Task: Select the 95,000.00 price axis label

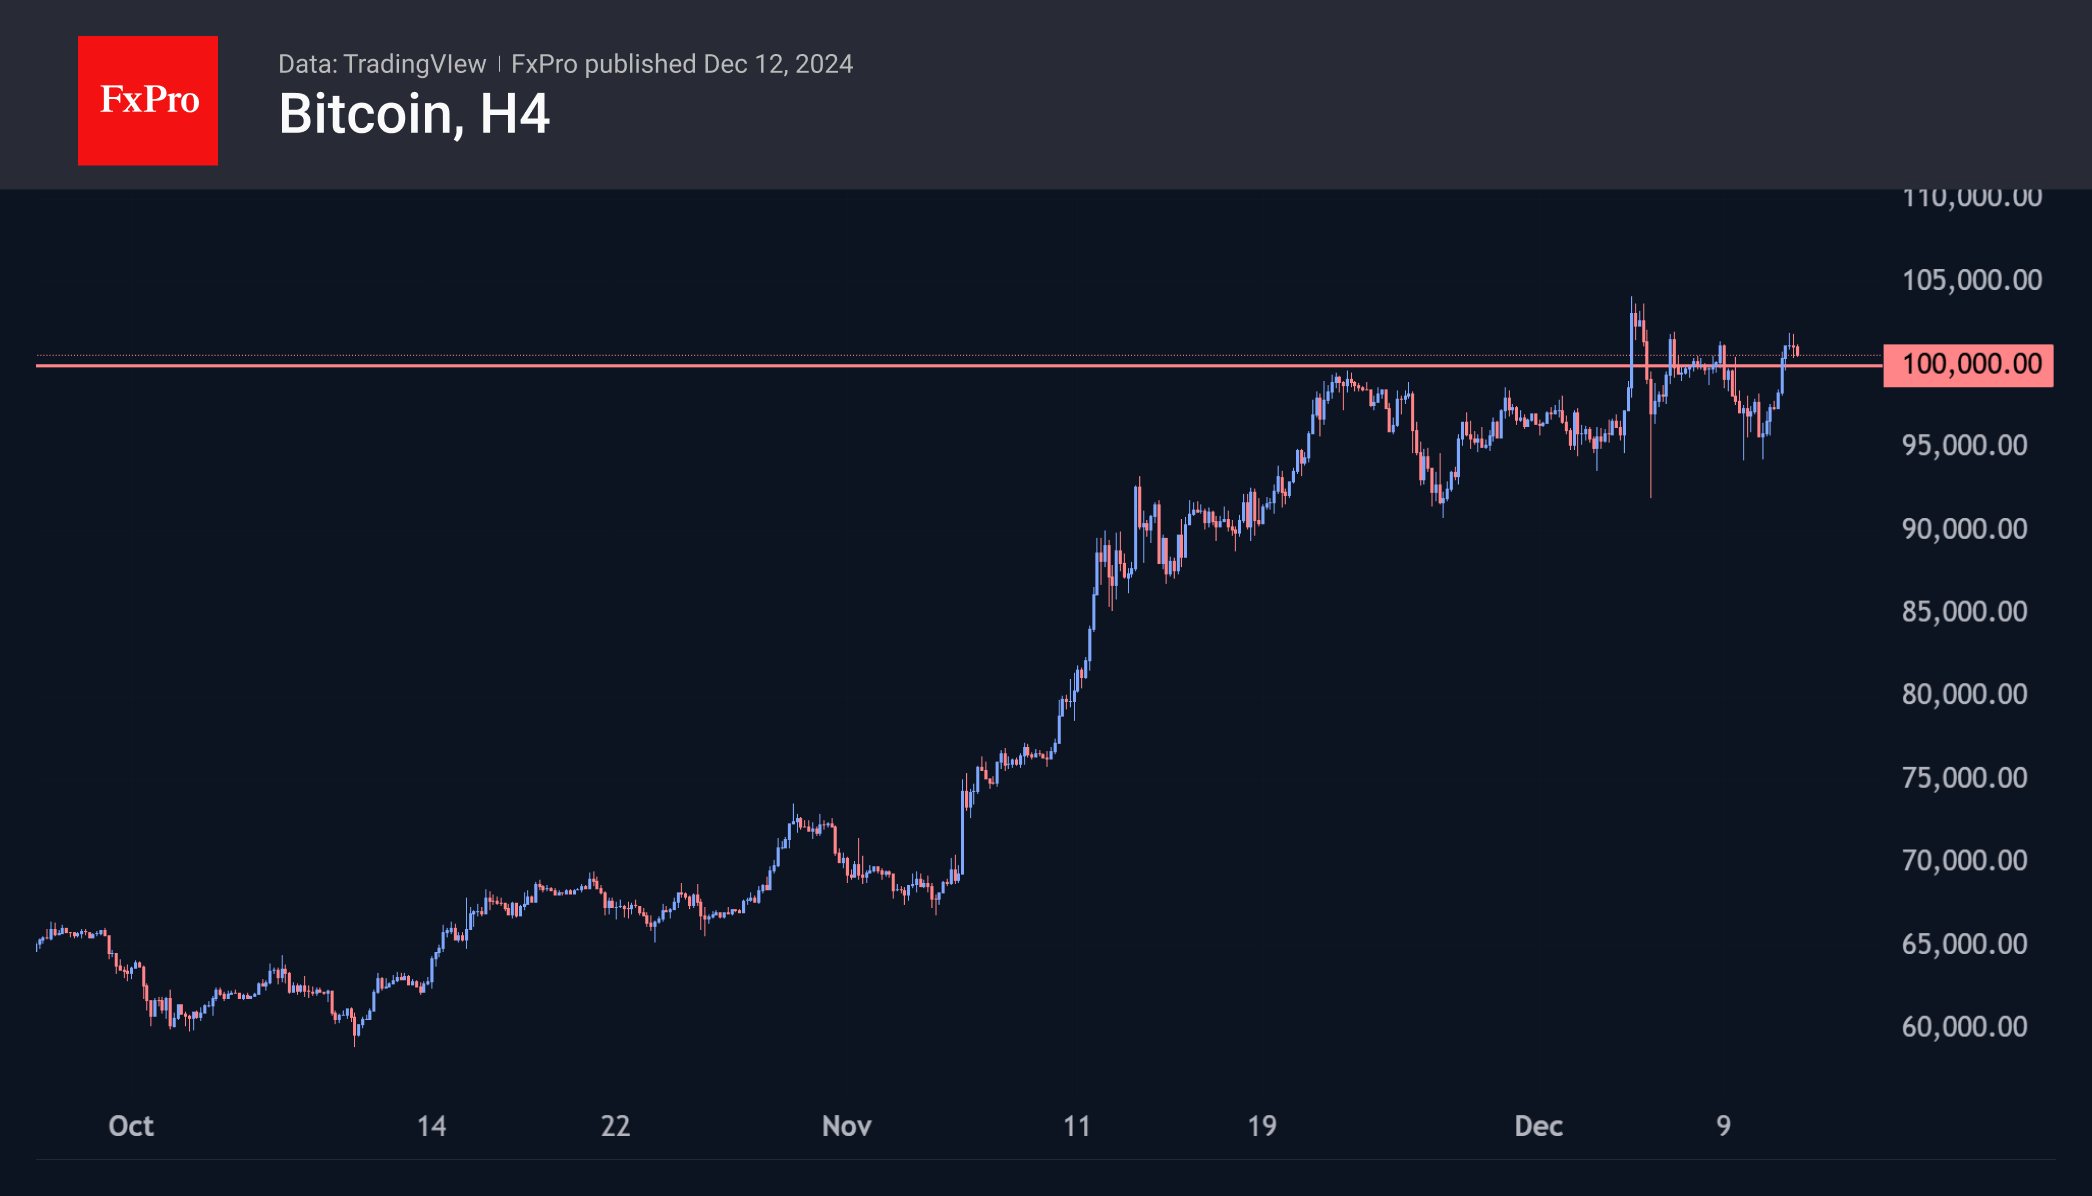Action: click(1964, 445)
